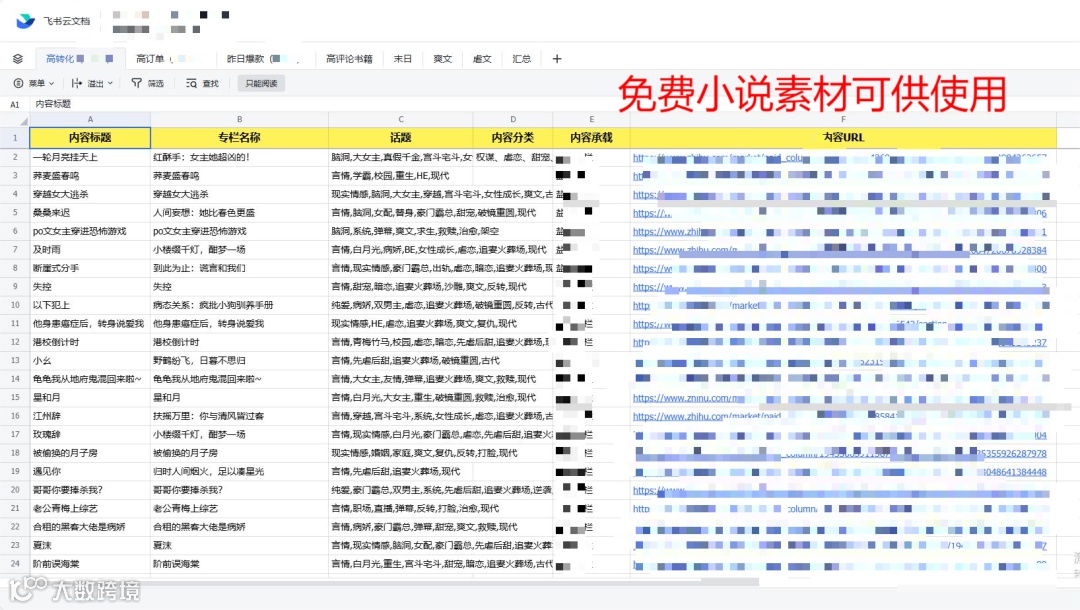Viewport: 1080px width, 610px height.
Task: Select column A header
Action: point(90,119)
